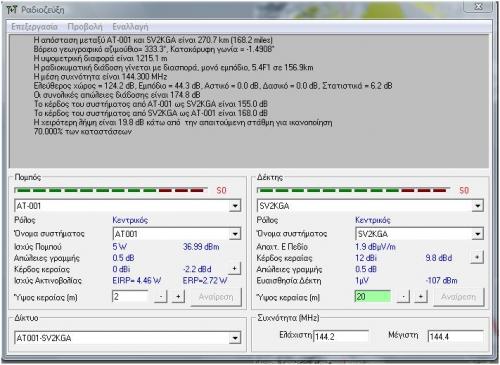This screenshot has height=365, width=500.
Task: Click the minimum frequency field 144.2
Action: [341, 336]
